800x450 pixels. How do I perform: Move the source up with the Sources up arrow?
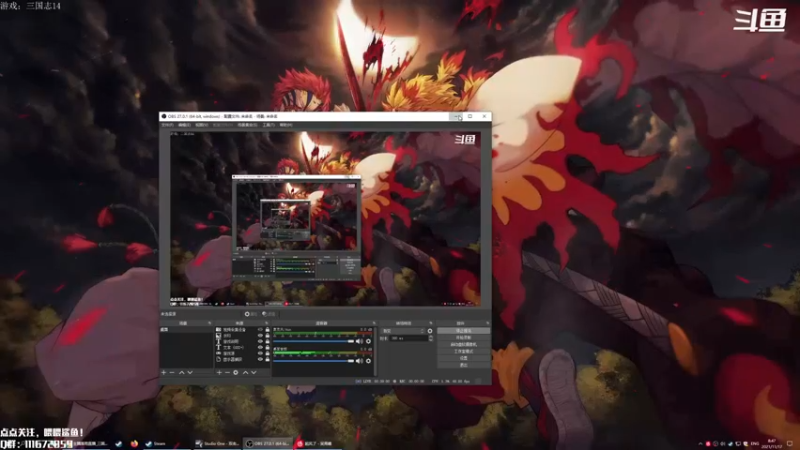click(245, 372)
